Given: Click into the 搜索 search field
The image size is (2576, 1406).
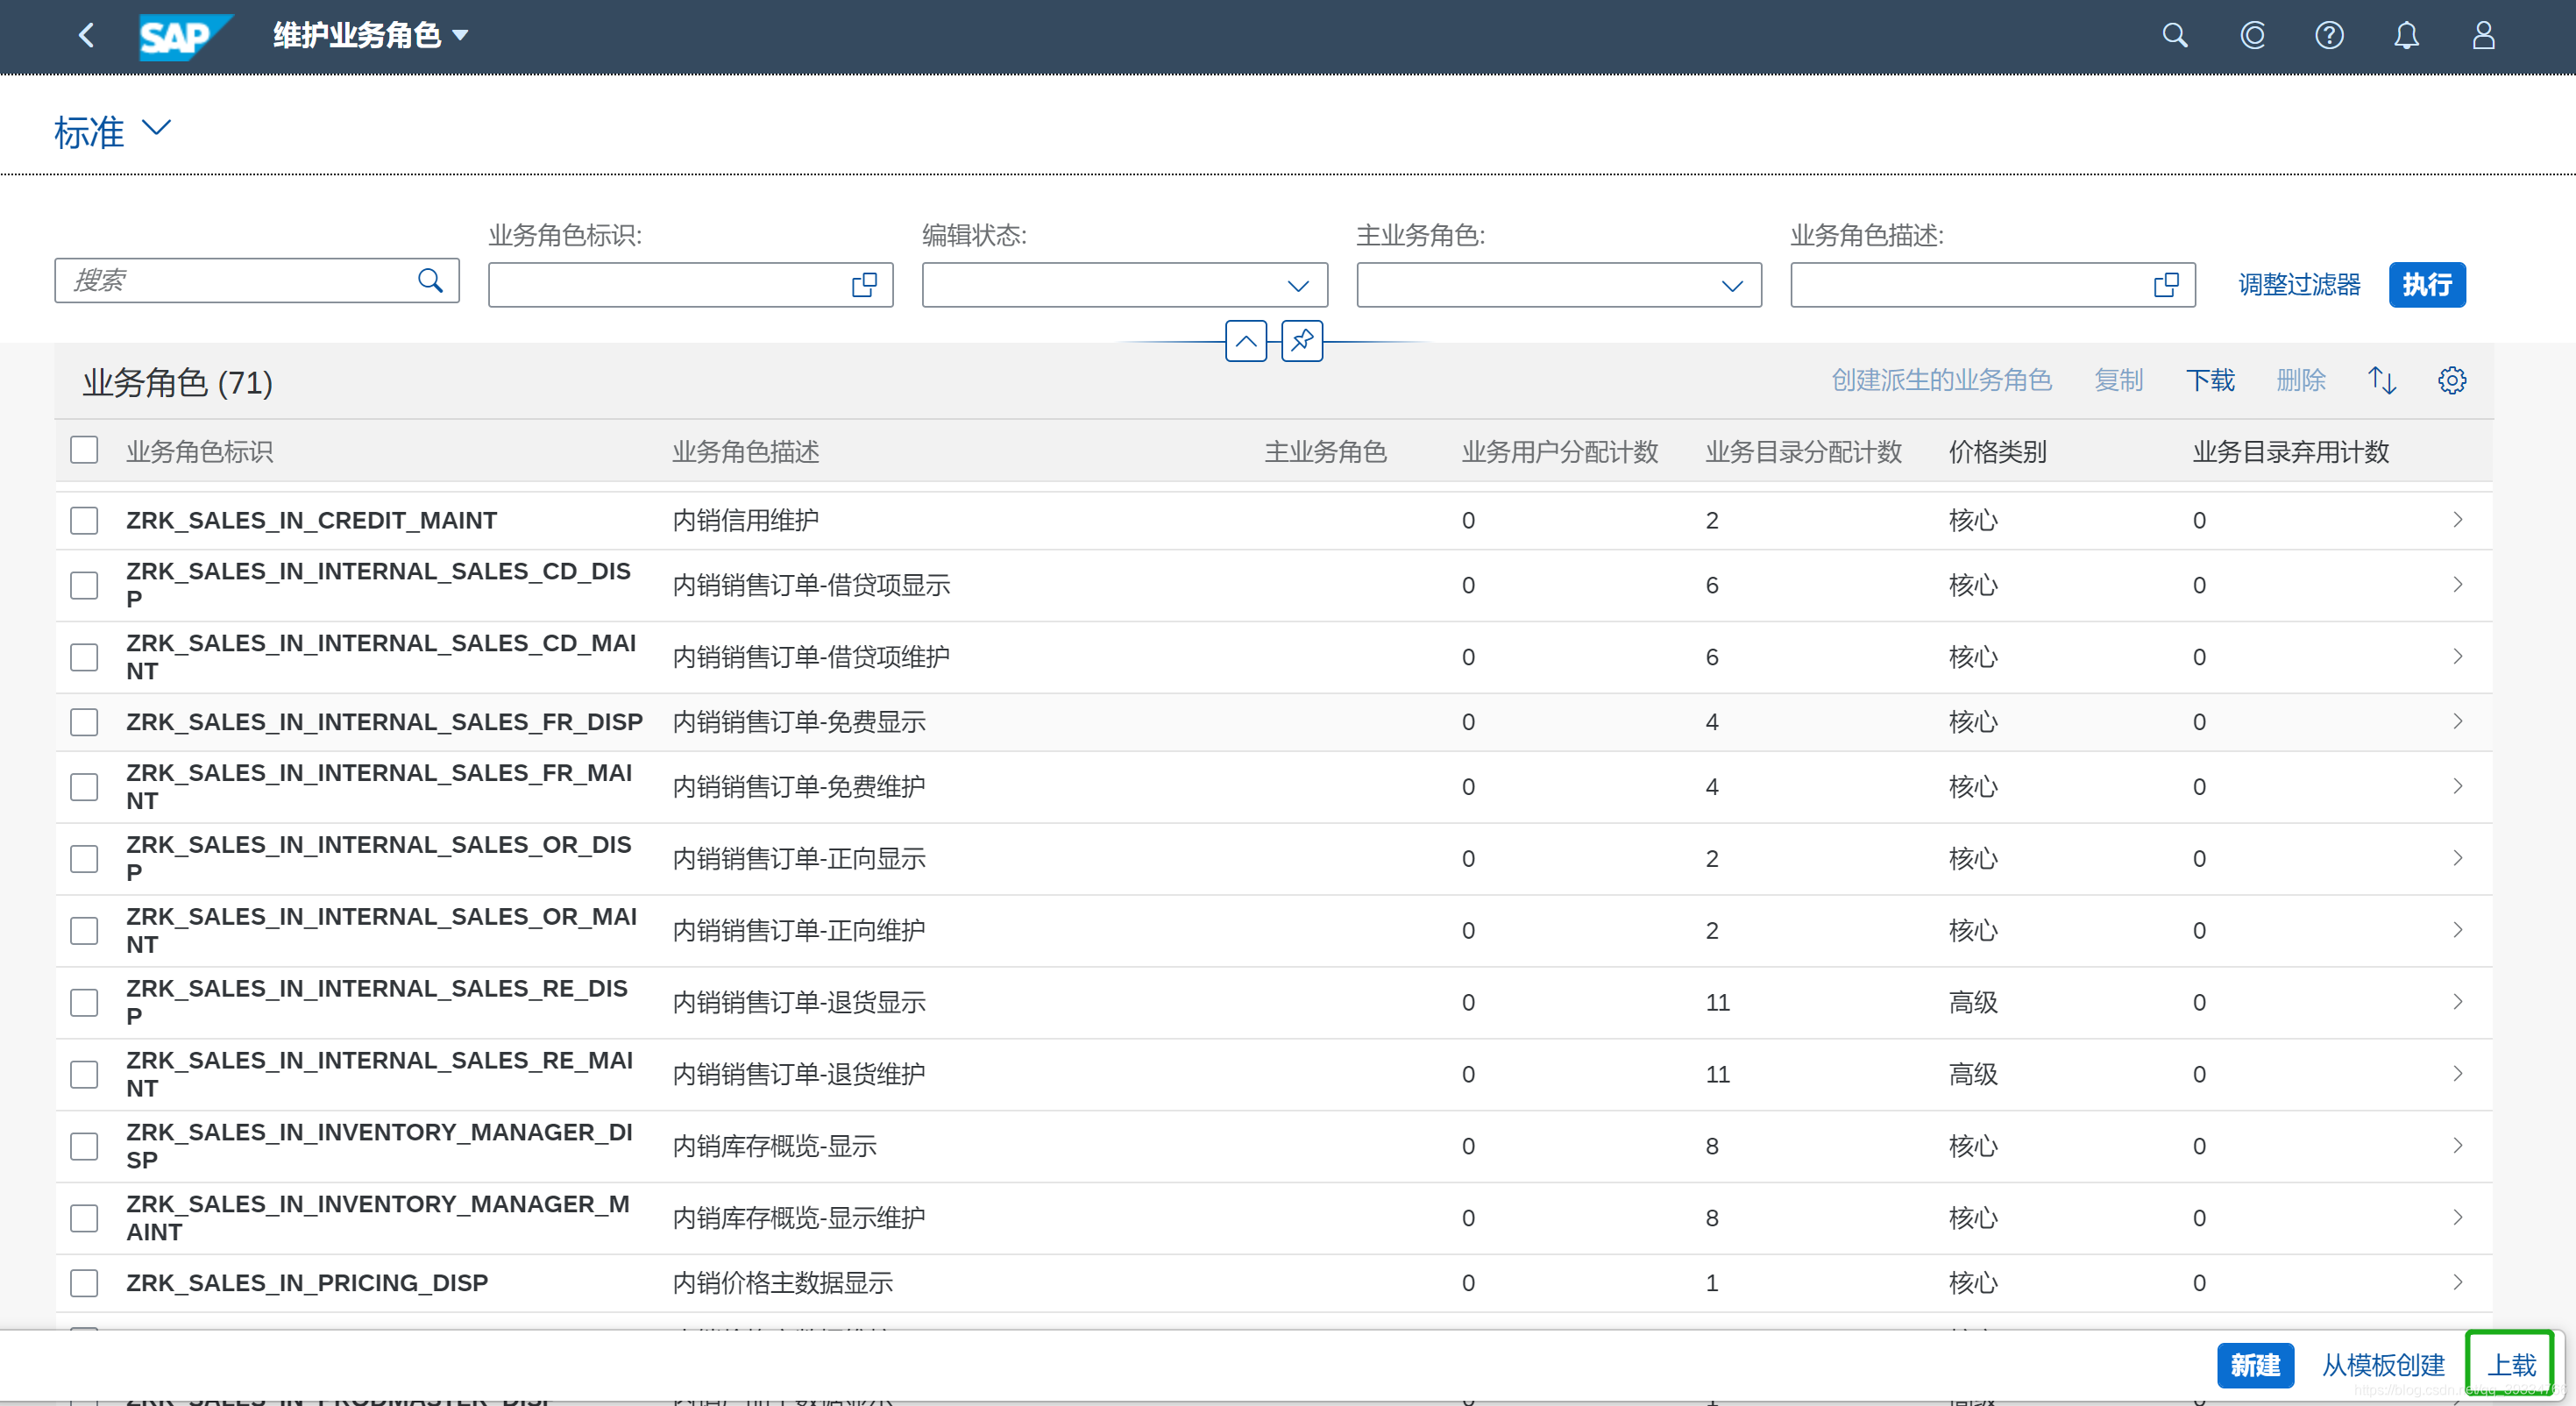Looking at the screenshot, I should 240,281.
